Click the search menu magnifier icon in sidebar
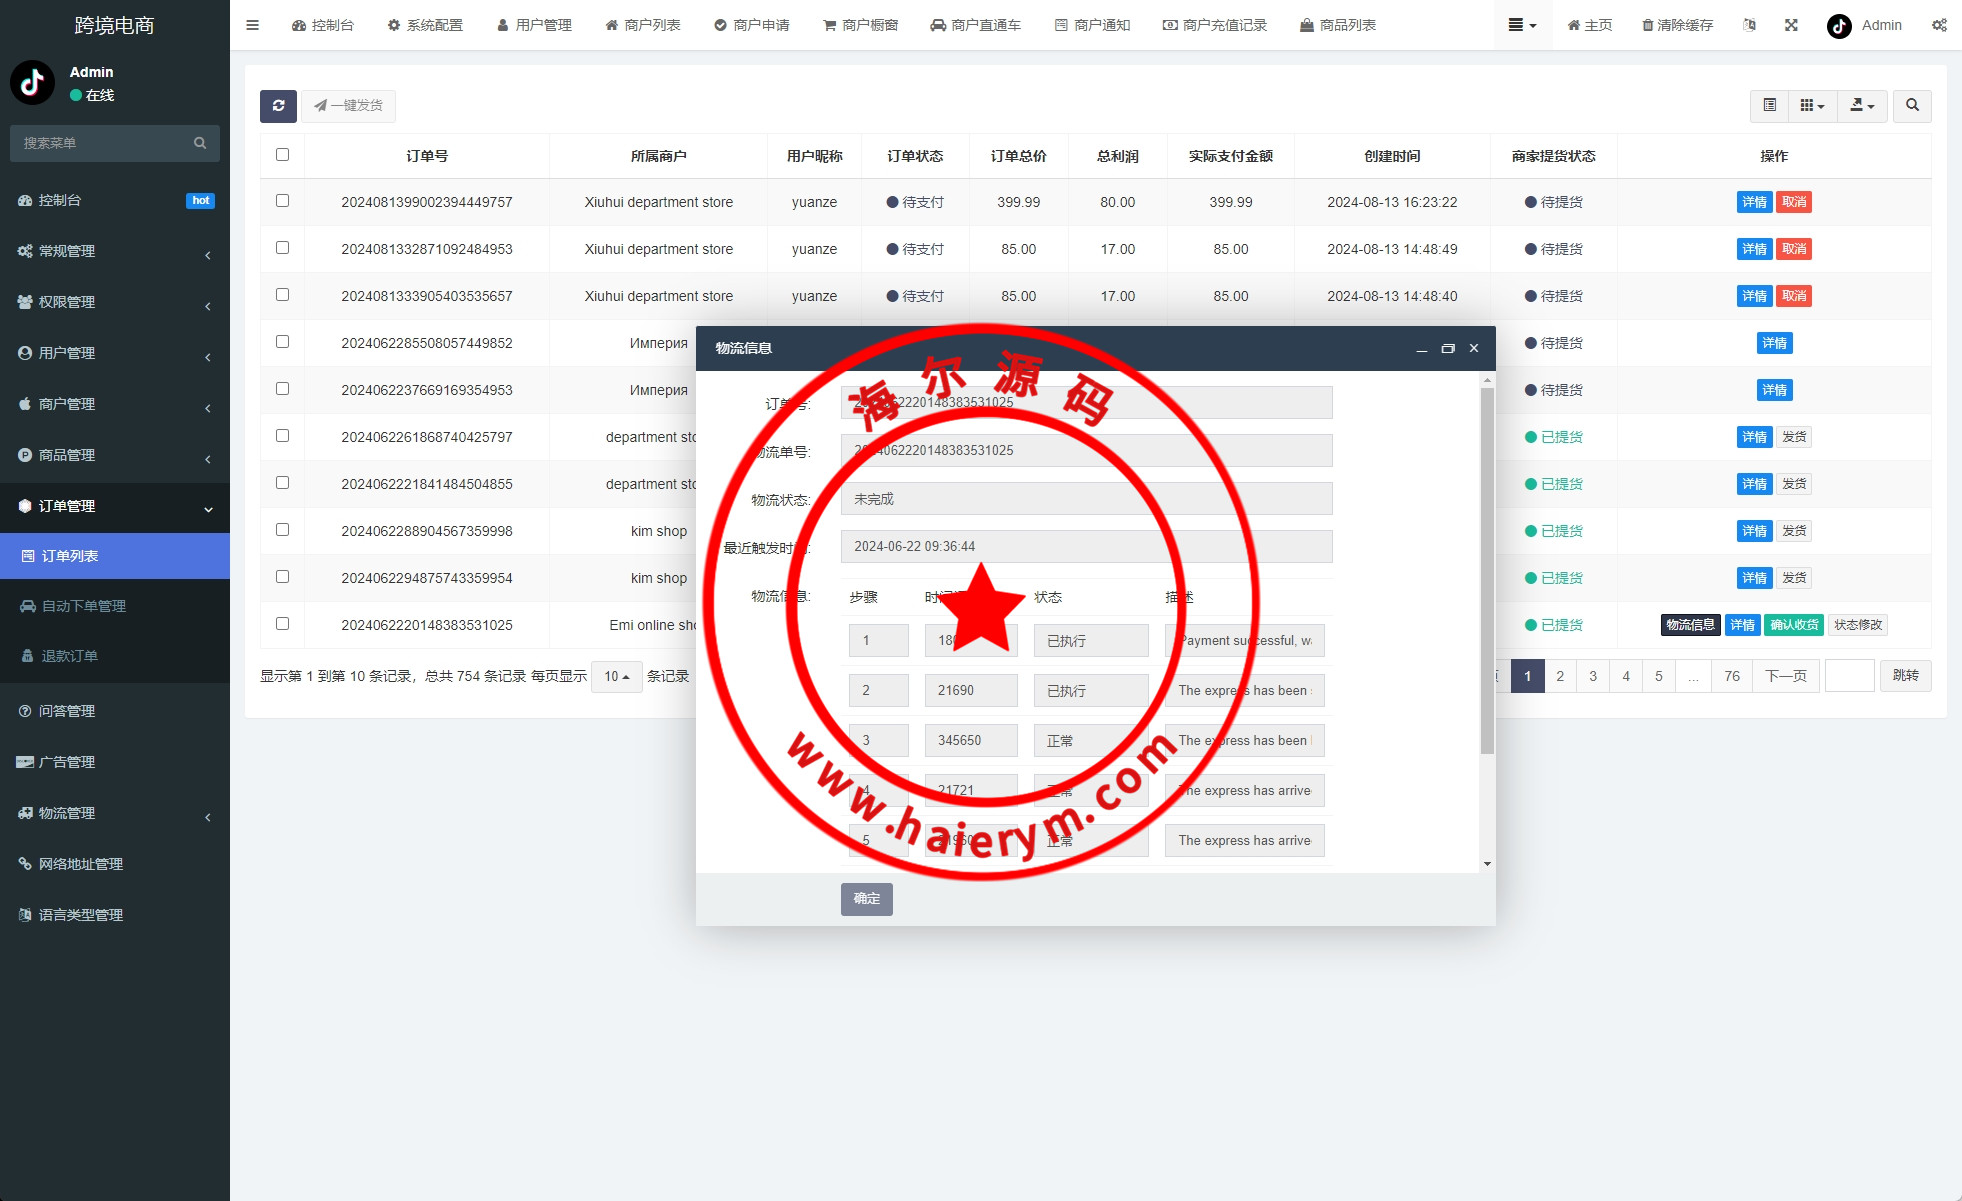The image size is (1962, 1201). 200,143
